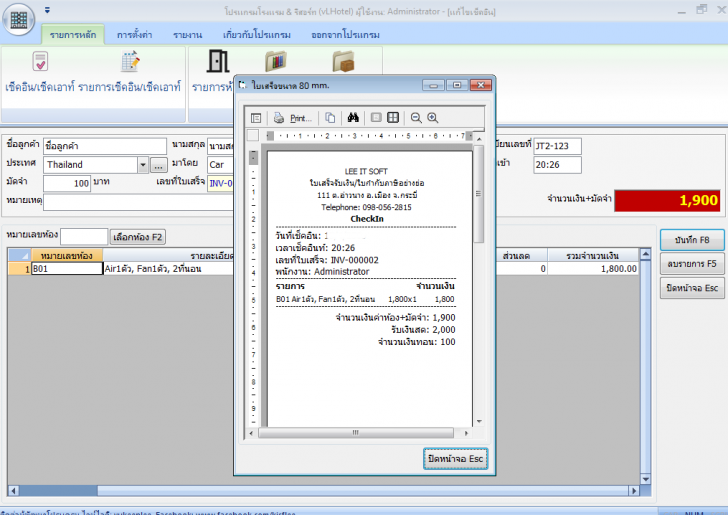Image resolution: width=728 pixels, height=515 pixels.
Task: Click receipt preview horizontal scrollbar thumb
Action: (x=356, y=433)
